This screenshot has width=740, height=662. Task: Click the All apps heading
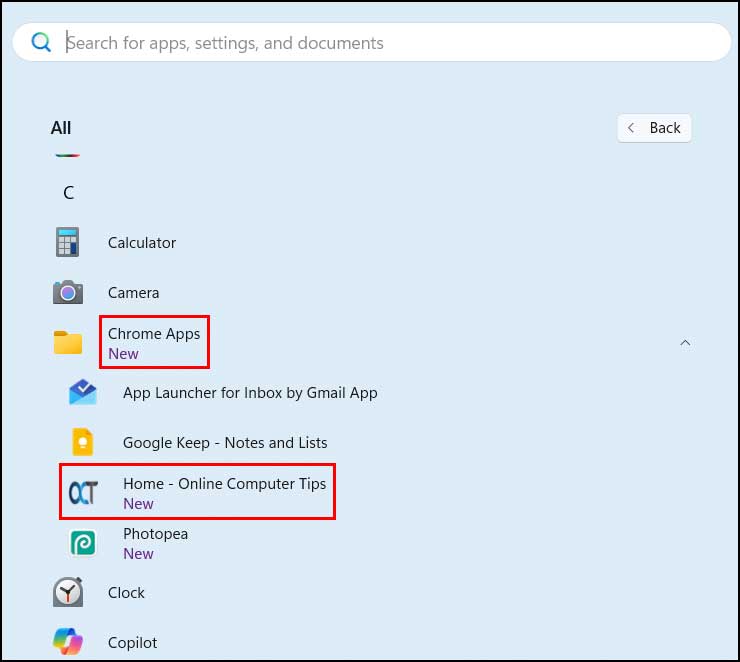pos(61,128)
